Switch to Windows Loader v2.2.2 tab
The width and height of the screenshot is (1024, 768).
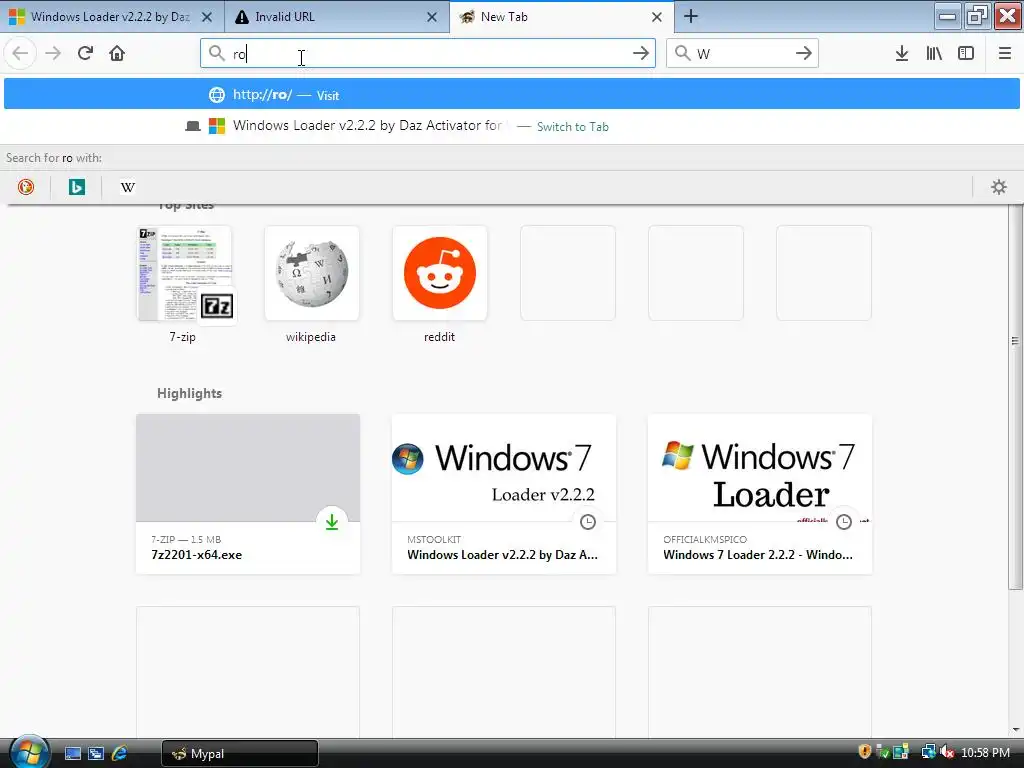[112, 17]
